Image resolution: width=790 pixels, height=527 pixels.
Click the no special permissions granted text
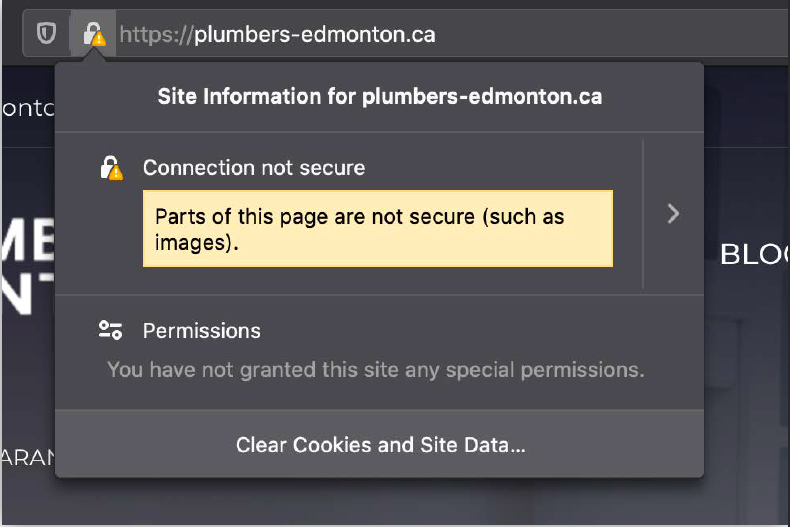click(375, 370)
